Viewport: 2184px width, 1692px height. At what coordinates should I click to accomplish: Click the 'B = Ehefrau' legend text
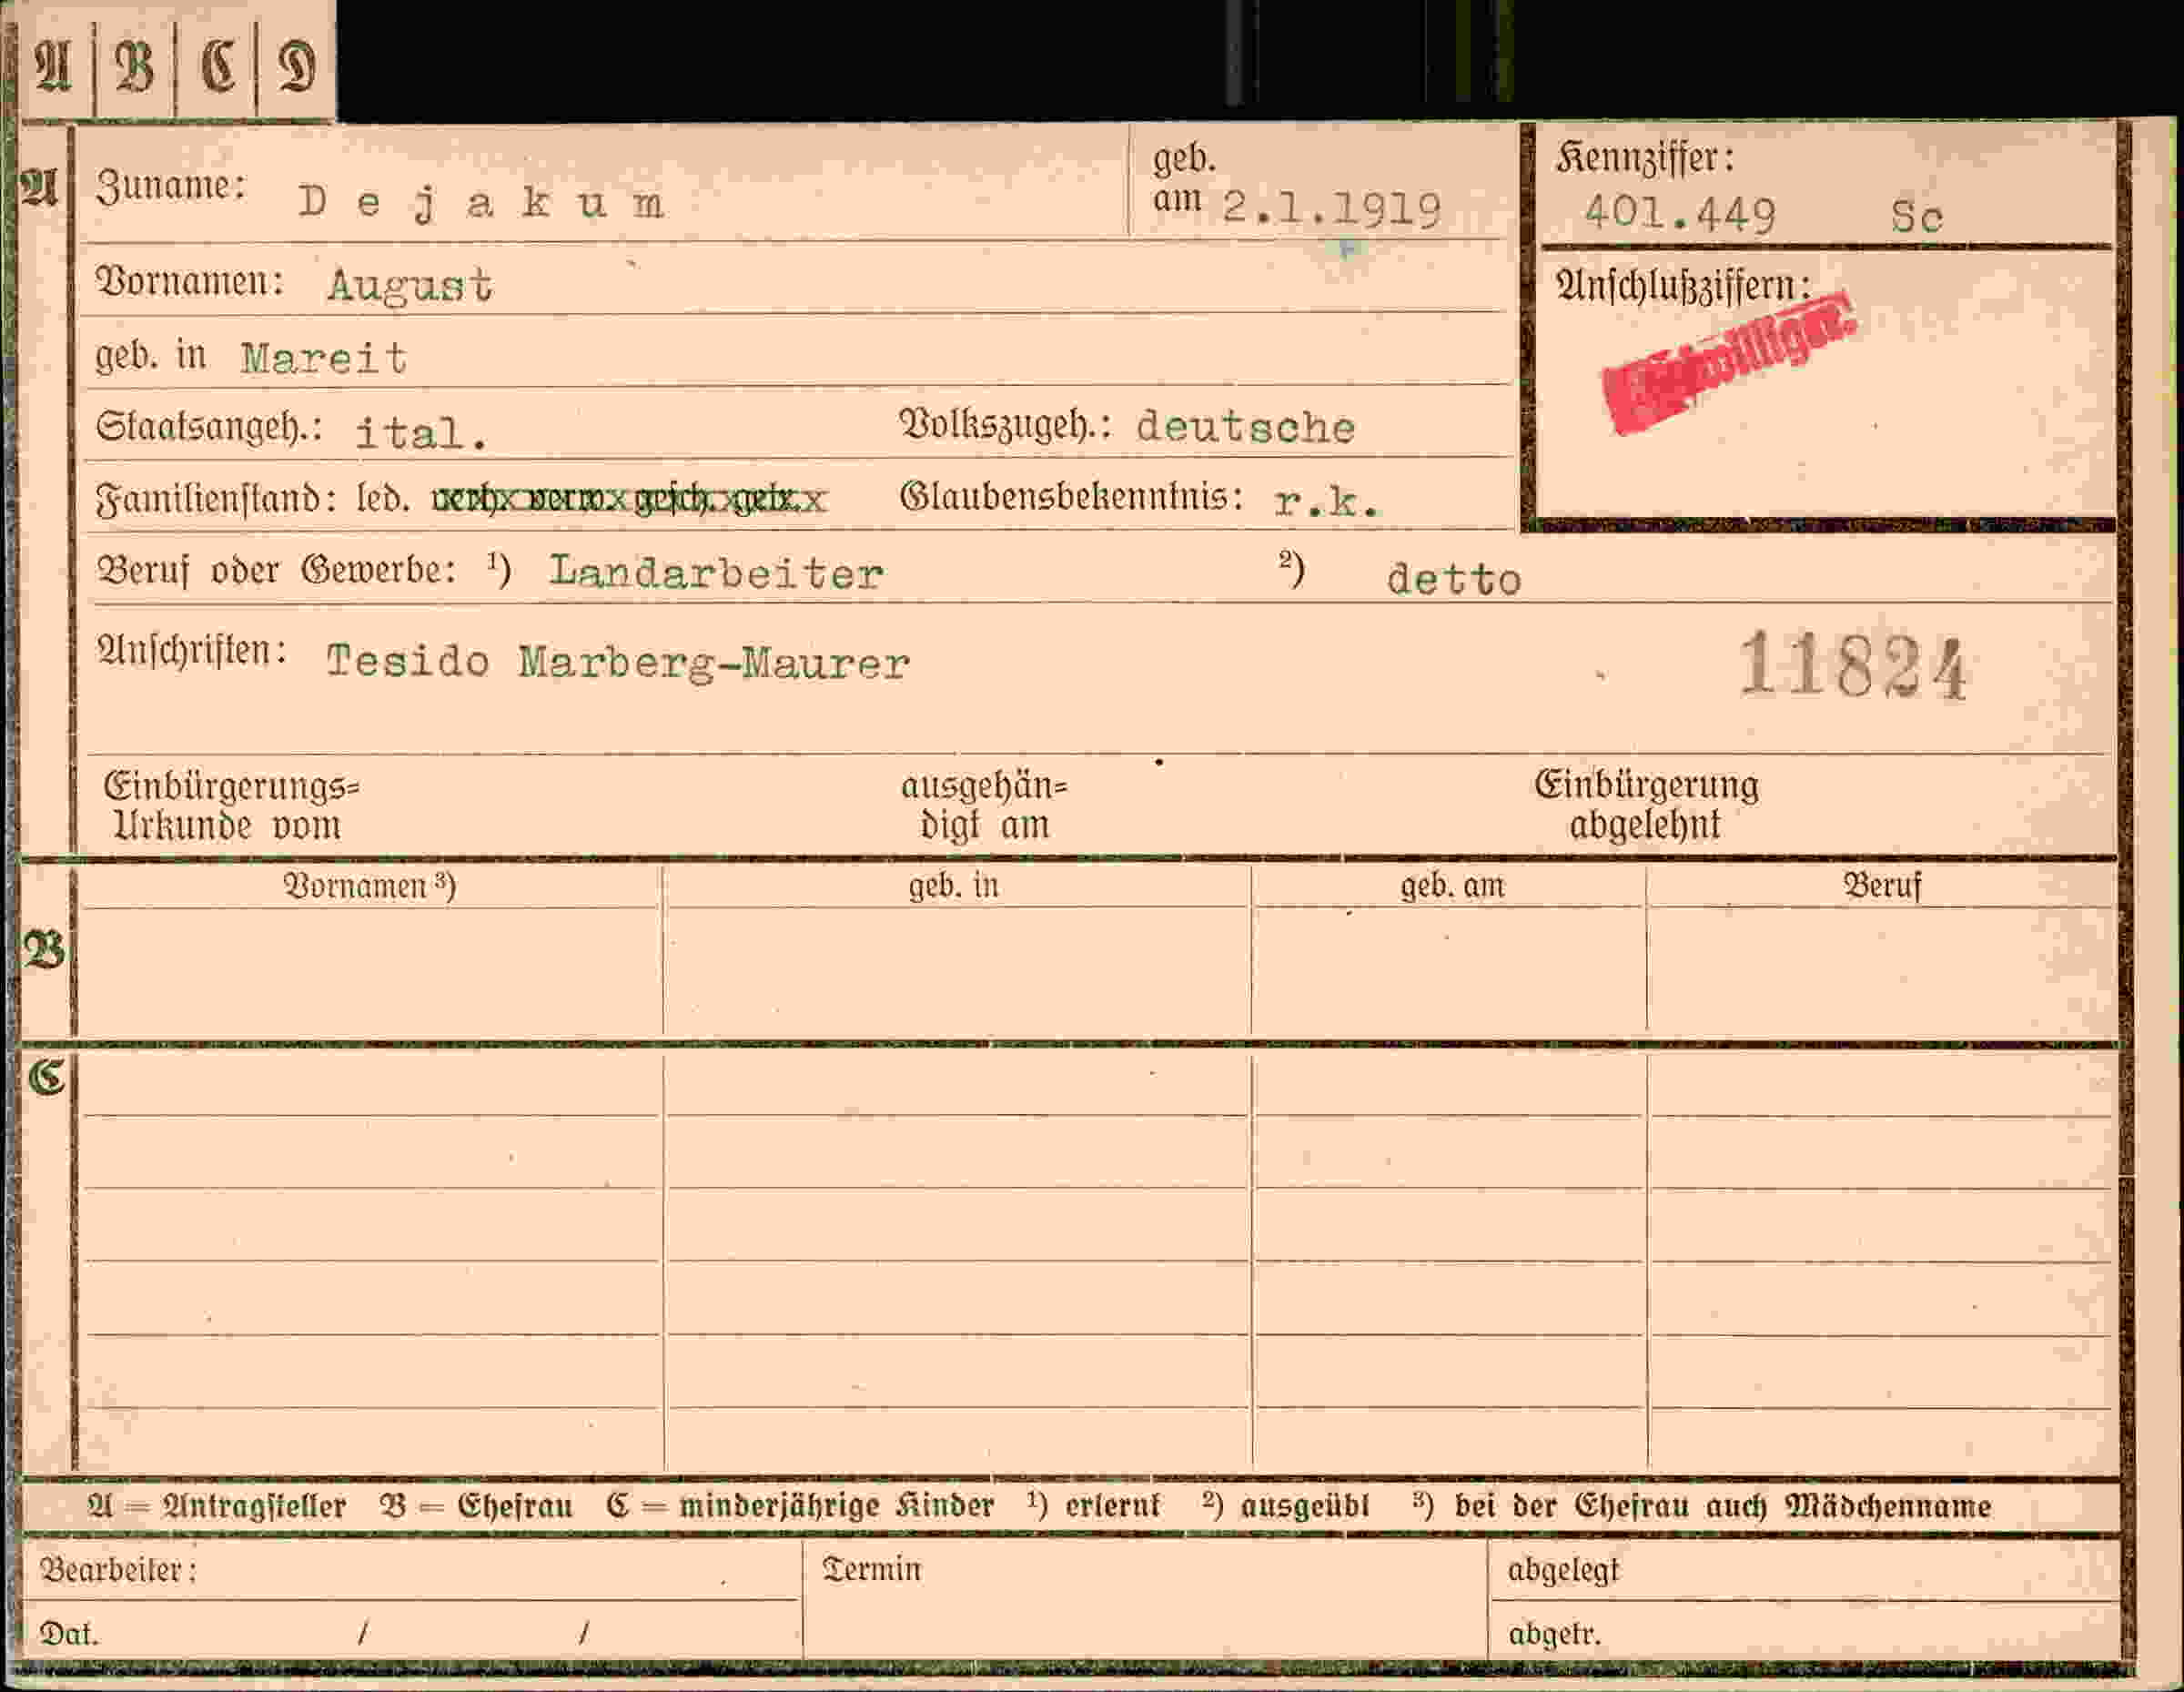point(476,1506)
